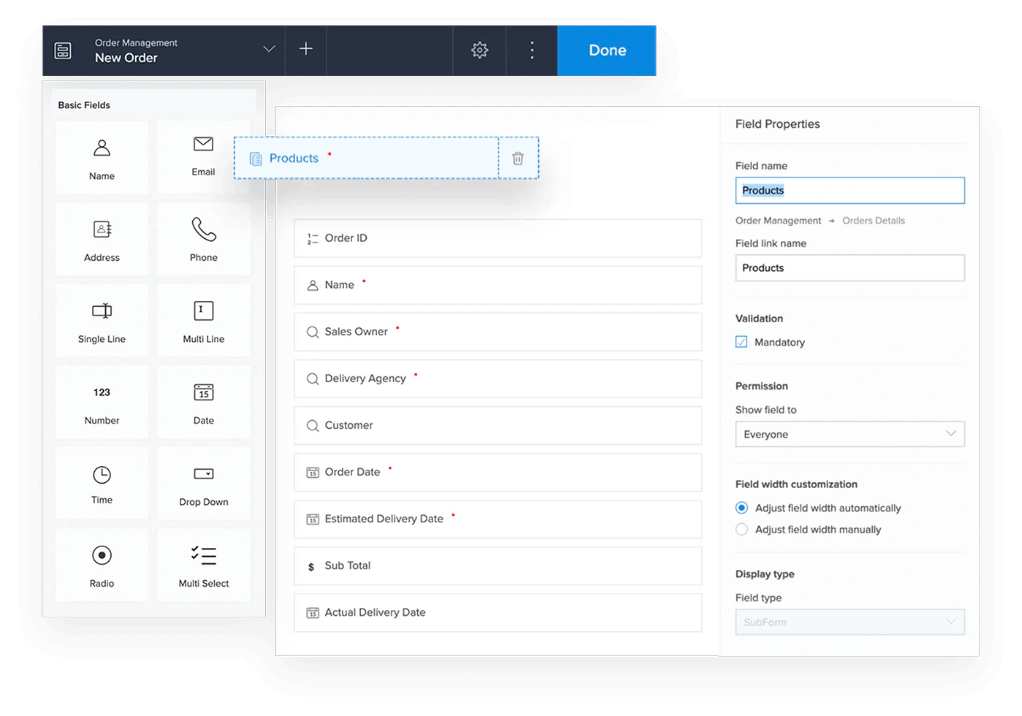Click the Actual Delivery Date calendar icon
The height and width of the screenshot is (716, 1022).
pos(313,613)
